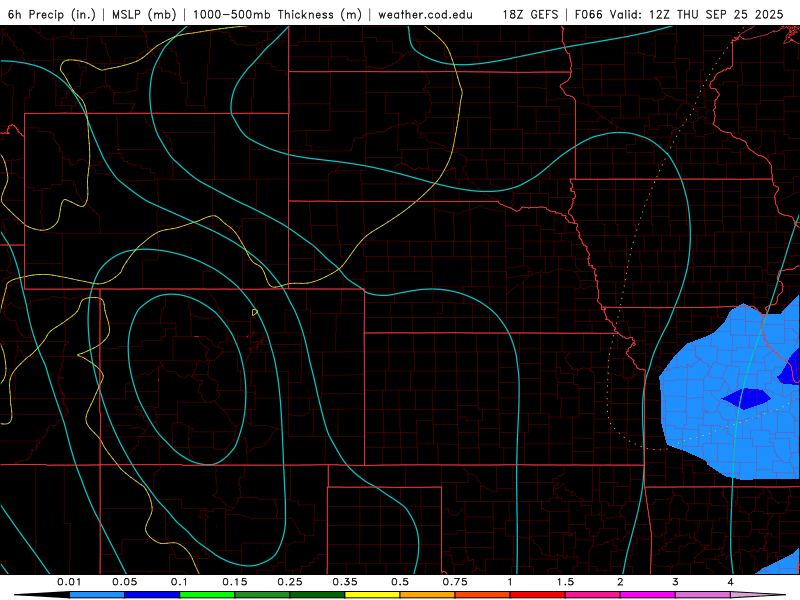Click the '18Z GEFS' model run label
Screen dimensions: 800x600
click(530, 14)
